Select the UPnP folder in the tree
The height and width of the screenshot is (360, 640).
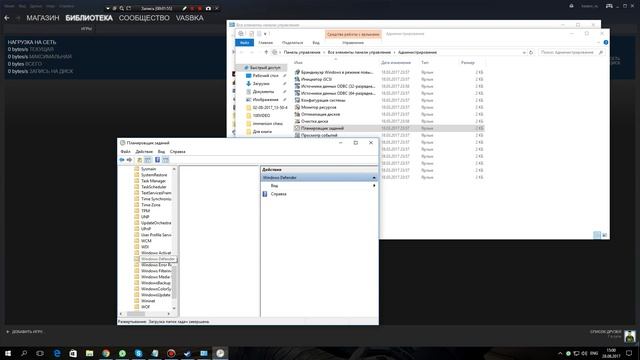146,229
